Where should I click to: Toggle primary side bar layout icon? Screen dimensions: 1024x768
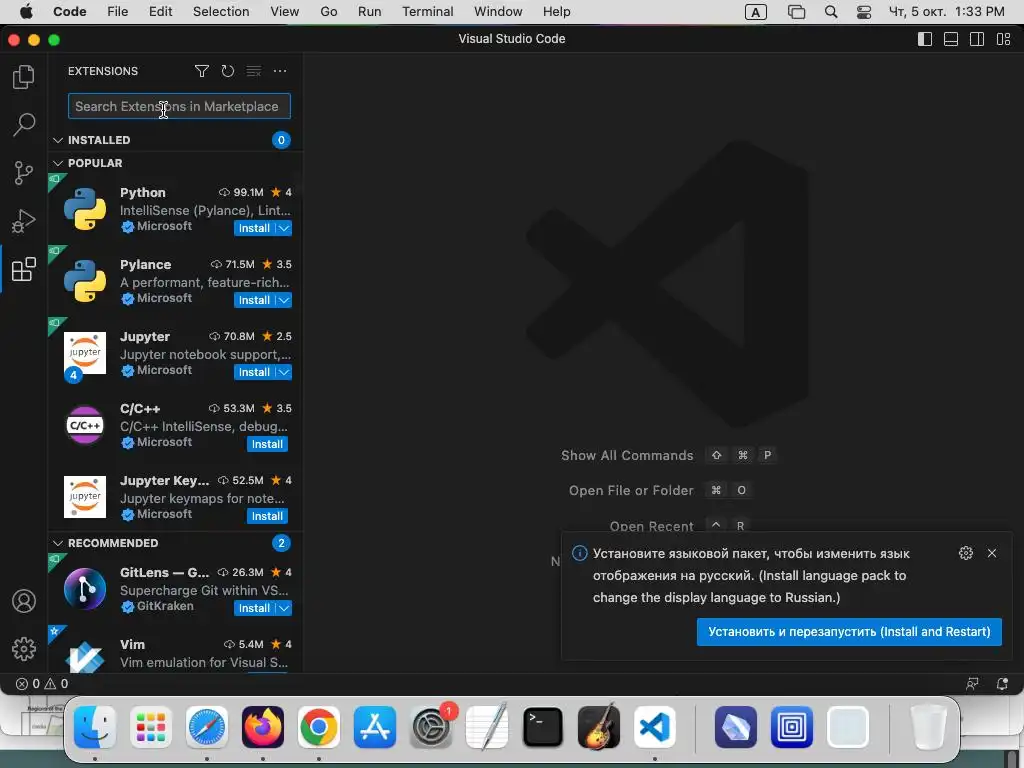click(x=925, y=39)
